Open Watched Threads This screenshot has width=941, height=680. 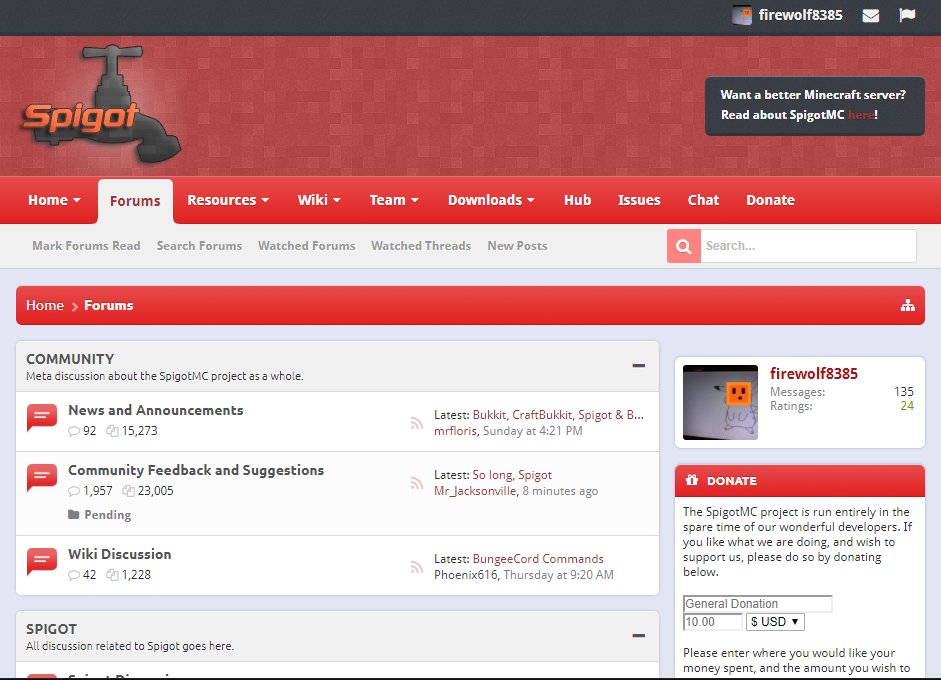coord(421,246)
